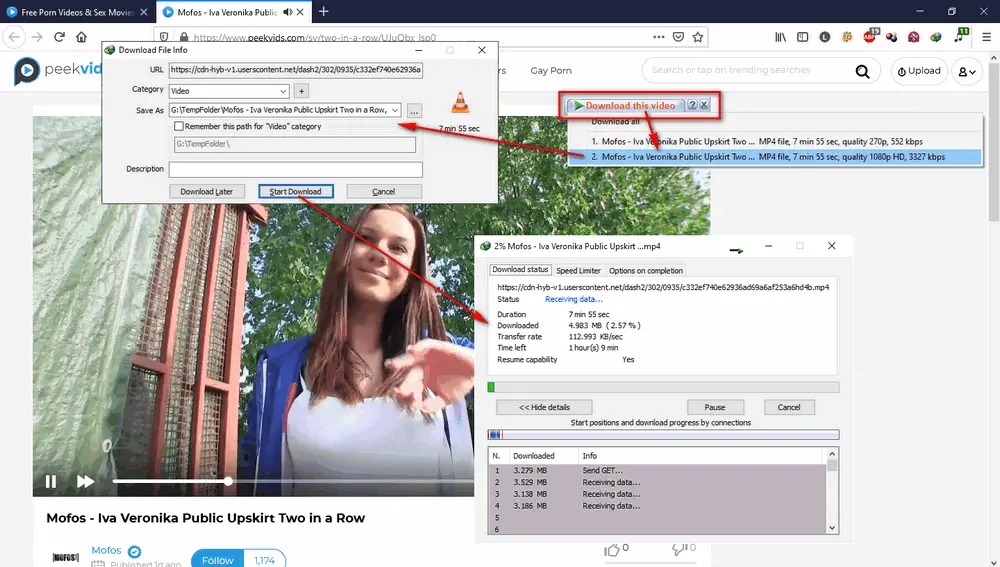Screen dimensions: 1000x567
Task: Cancel the Download File Info dialog
Action: (384, 191)
